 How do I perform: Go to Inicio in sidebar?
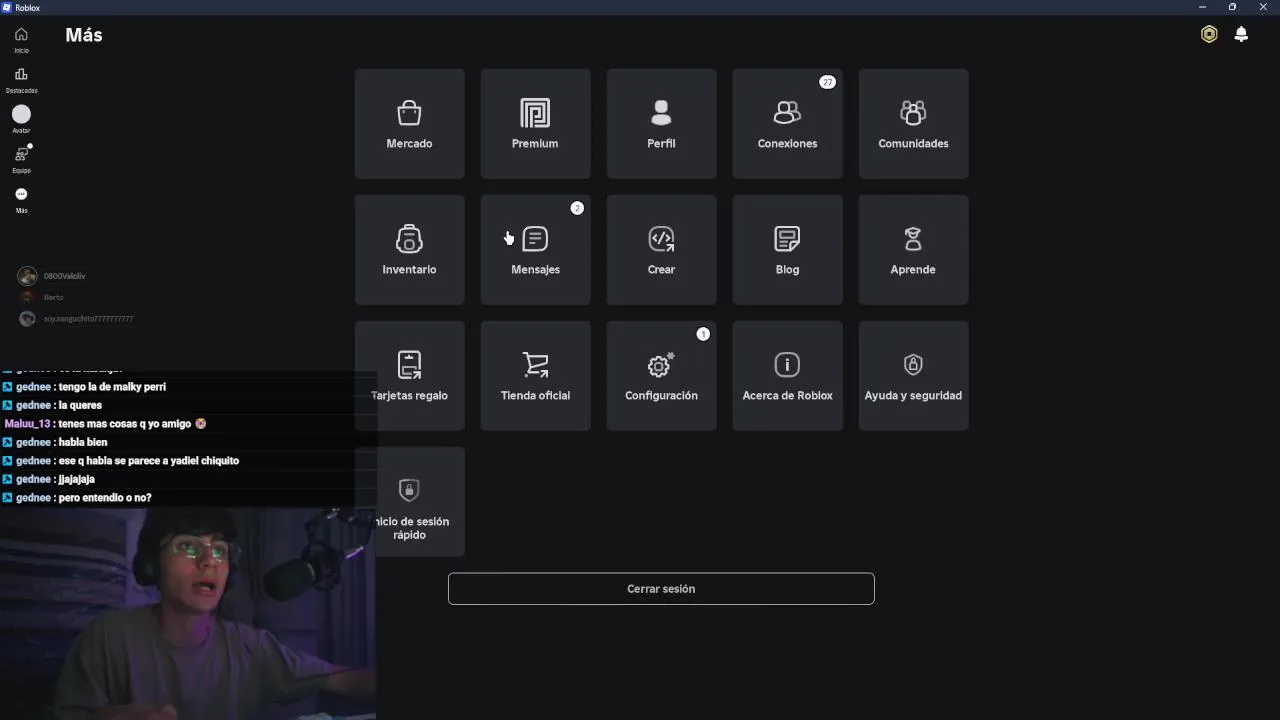pos(21,40)
